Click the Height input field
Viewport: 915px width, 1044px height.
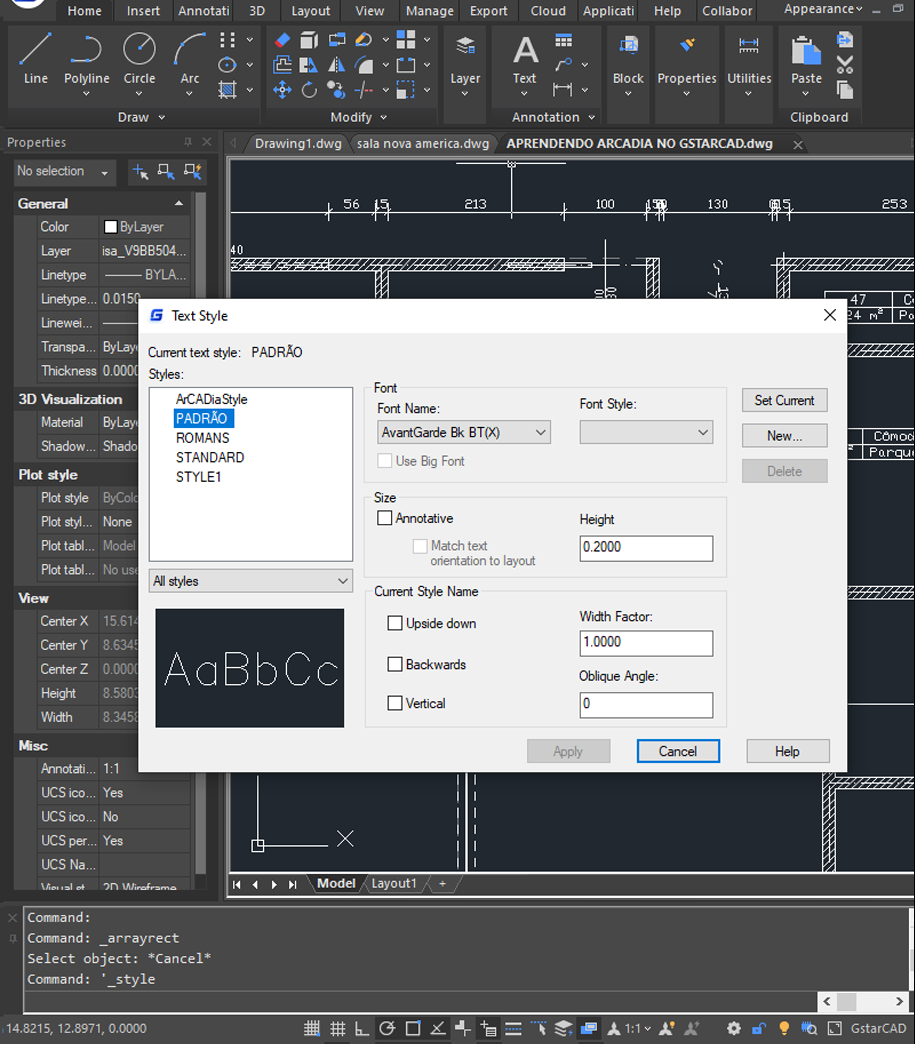tap(646, 548)
